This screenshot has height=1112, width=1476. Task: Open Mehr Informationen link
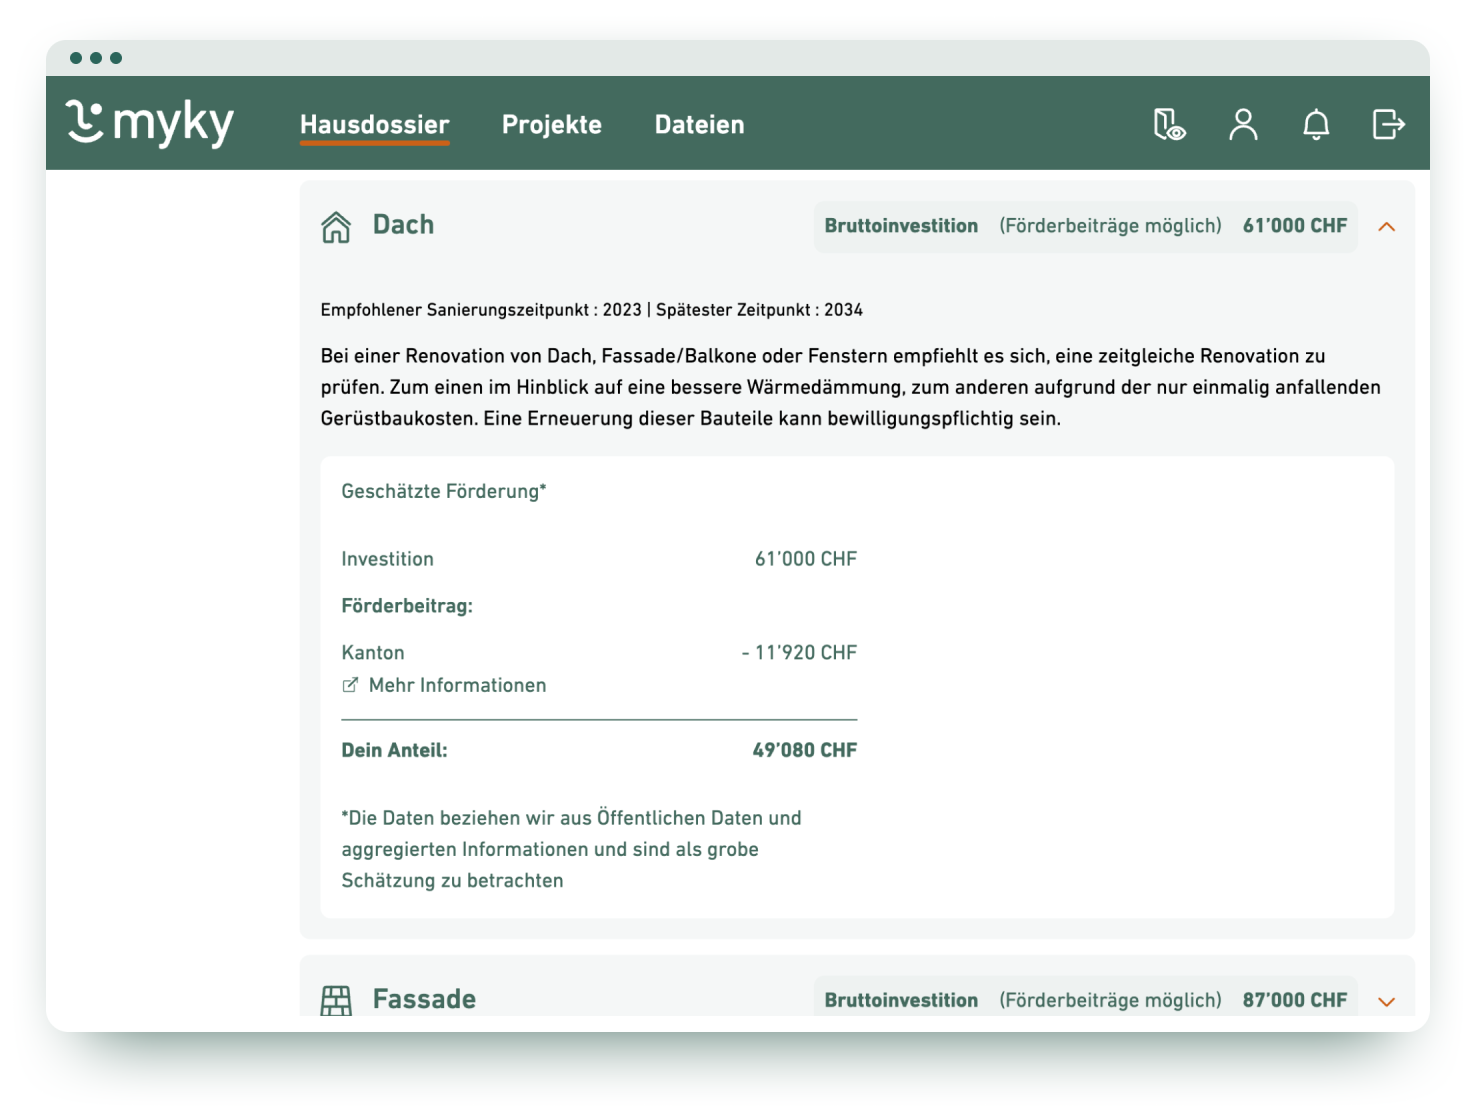pos(458,685)
